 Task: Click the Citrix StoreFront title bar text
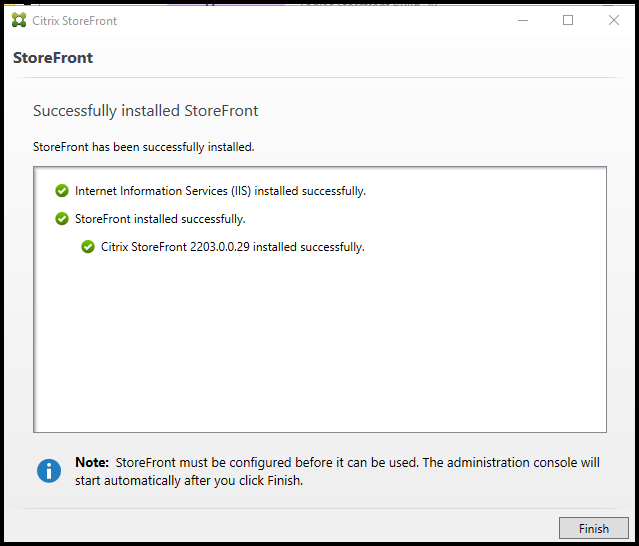75,20
